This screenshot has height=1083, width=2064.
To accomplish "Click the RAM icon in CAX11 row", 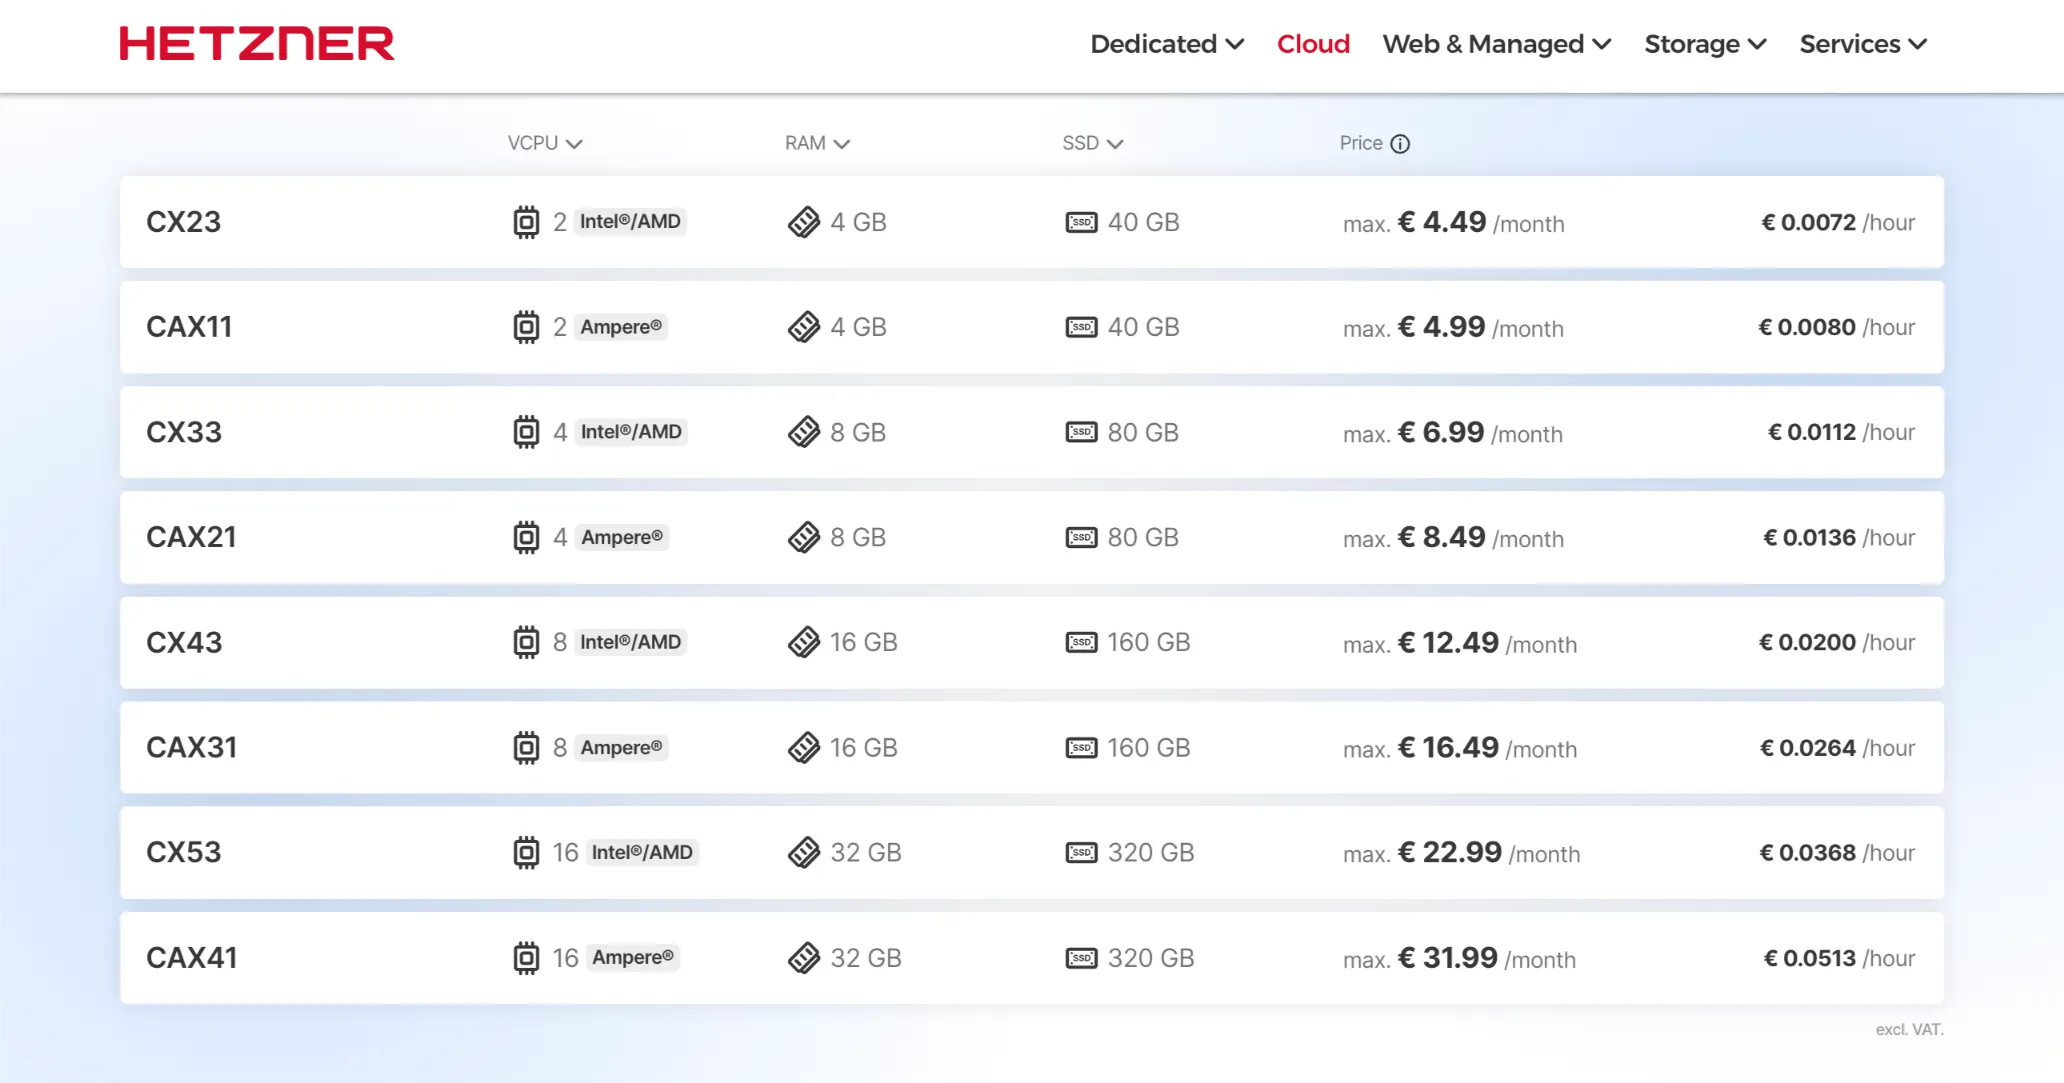I will 803,327.
